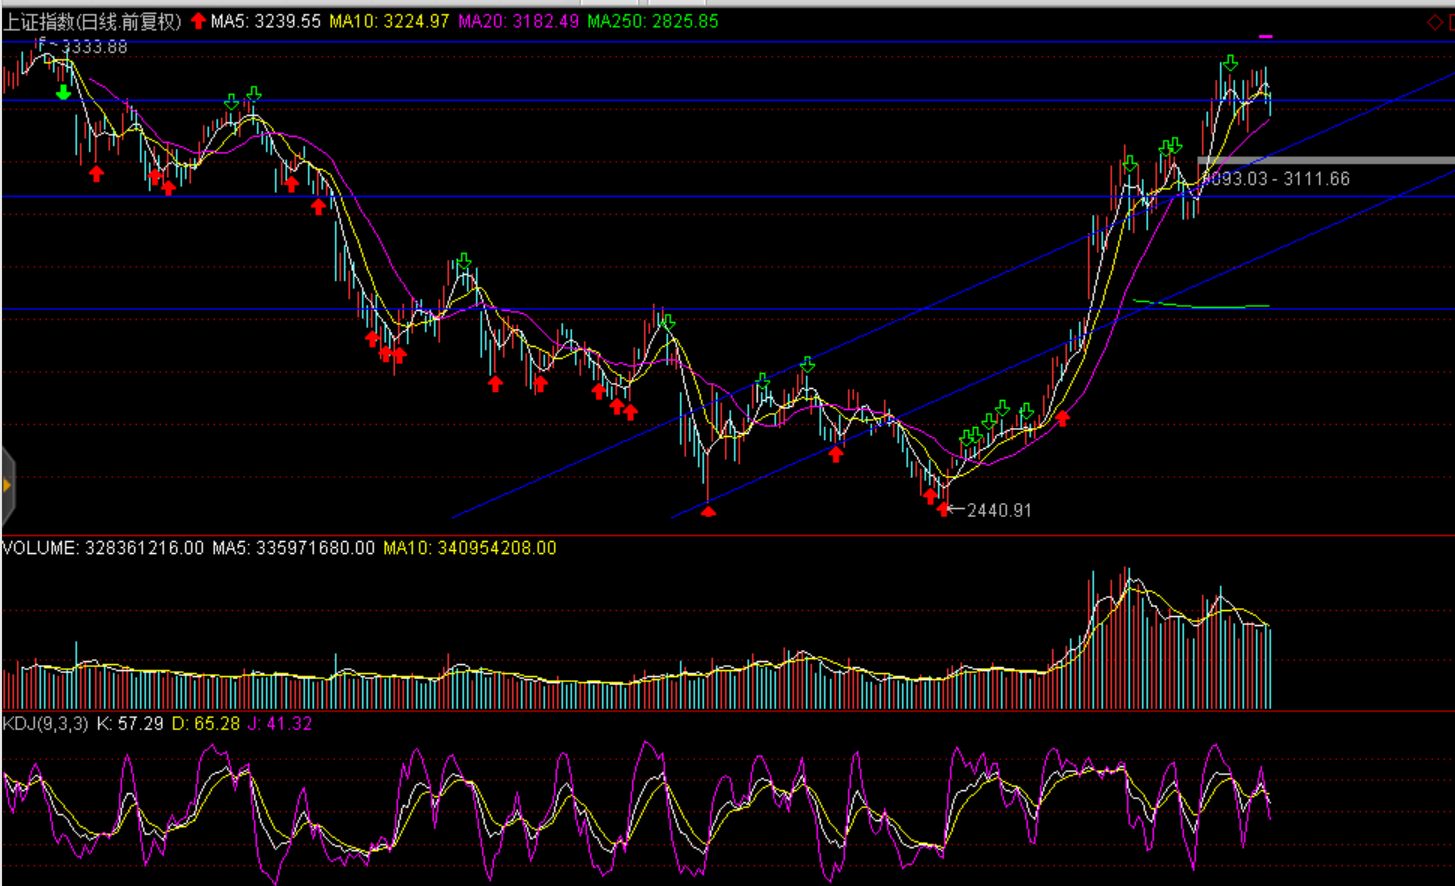Click the 3093.03 - 3111.66 gap label

click(x=1276, y=179)
